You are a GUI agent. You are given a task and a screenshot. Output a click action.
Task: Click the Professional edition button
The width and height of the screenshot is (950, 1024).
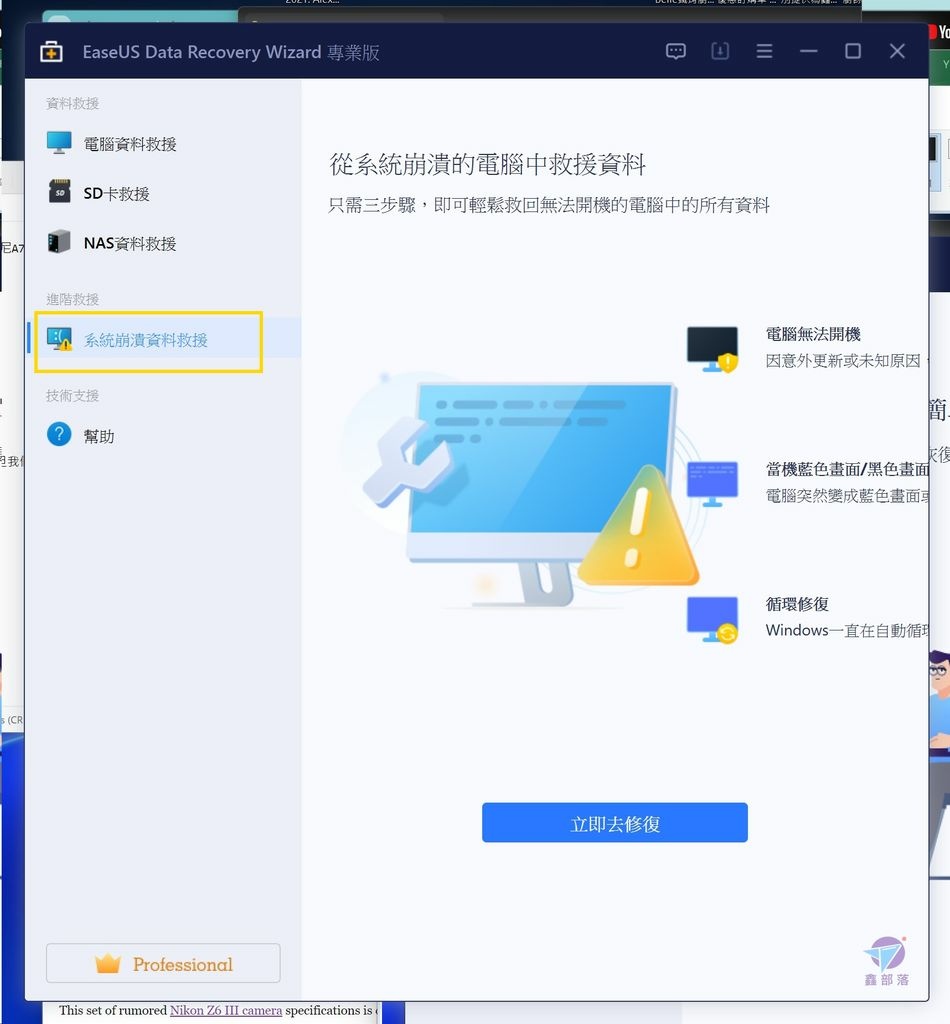point(163,963)
